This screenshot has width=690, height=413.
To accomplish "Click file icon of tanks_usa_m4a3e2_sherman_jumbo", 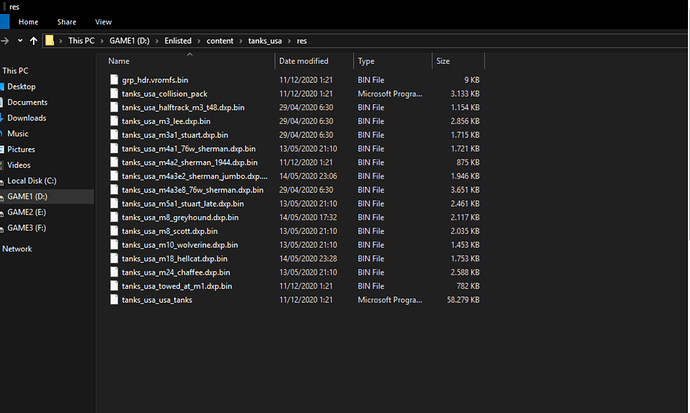I will click(114, 176).
